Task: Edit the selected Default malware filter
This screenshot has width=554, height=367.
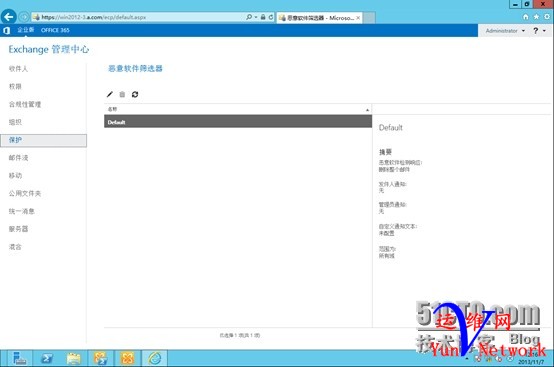Action: (x=110, y=94)
